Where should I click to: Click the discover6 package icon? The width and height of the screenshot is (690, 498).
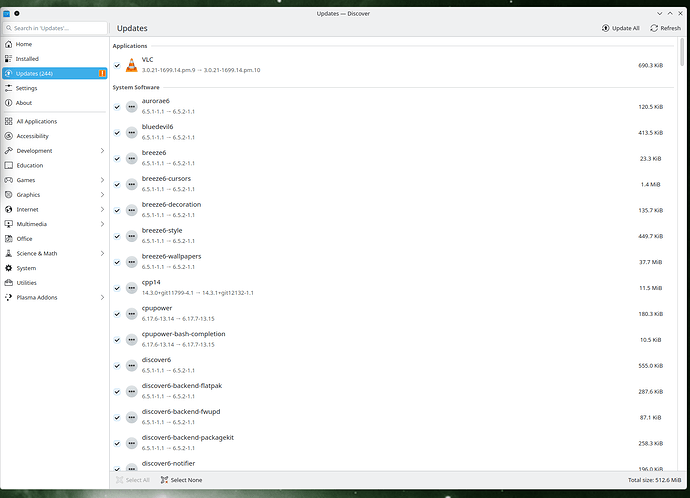click(x=132, y=366)
